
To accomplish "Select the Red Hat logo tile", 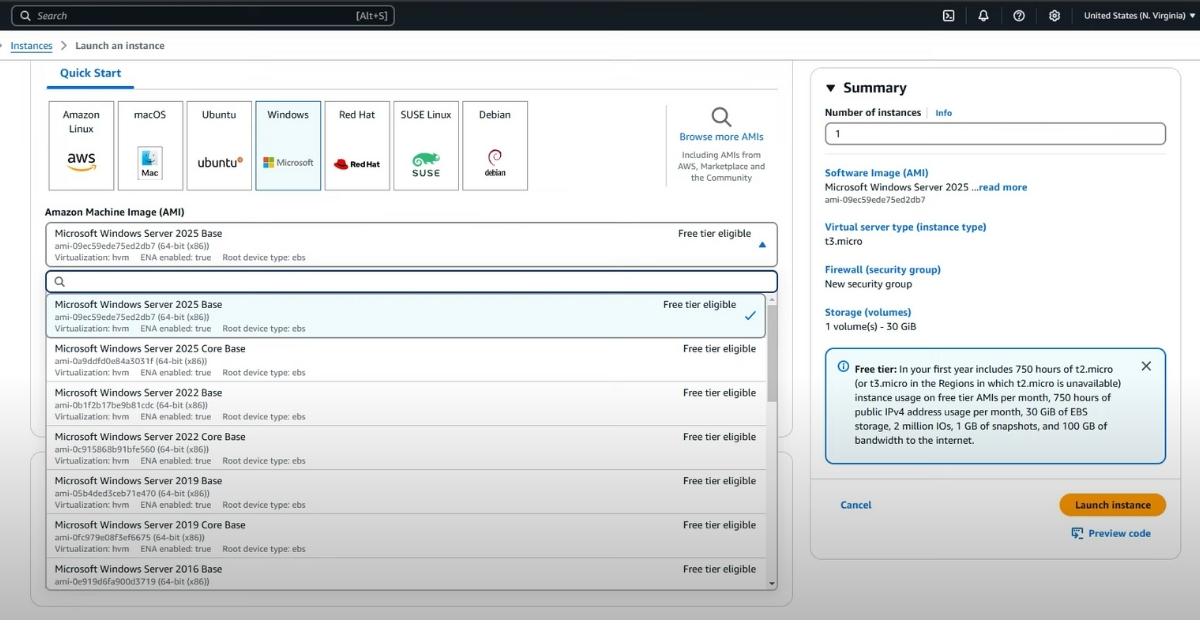I will coord(357,146).
